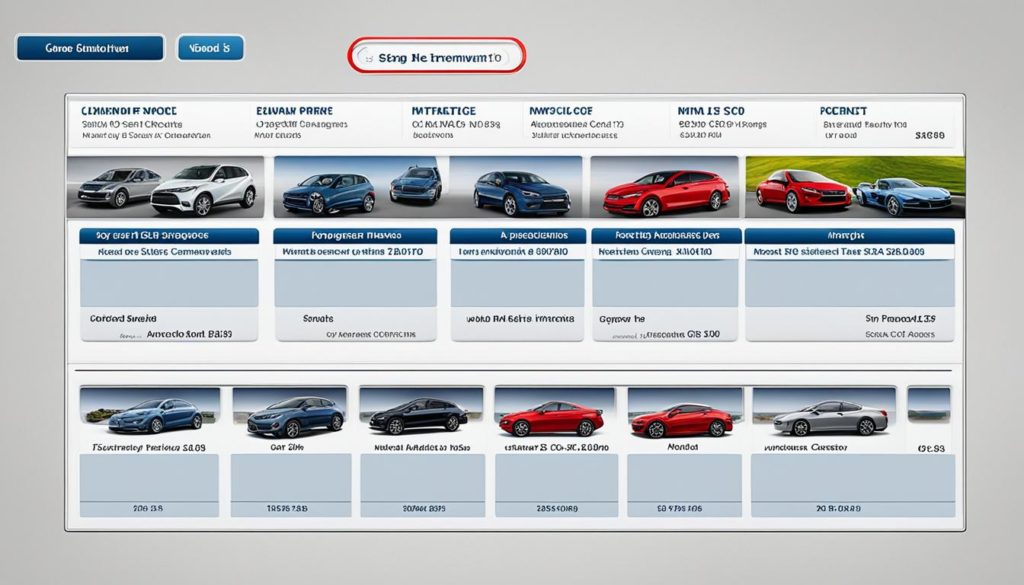Image resolution: width=1024 pixels, height=585 pixels.
Task: Click the red-outlined search field at top
Action: coord(437,58)
